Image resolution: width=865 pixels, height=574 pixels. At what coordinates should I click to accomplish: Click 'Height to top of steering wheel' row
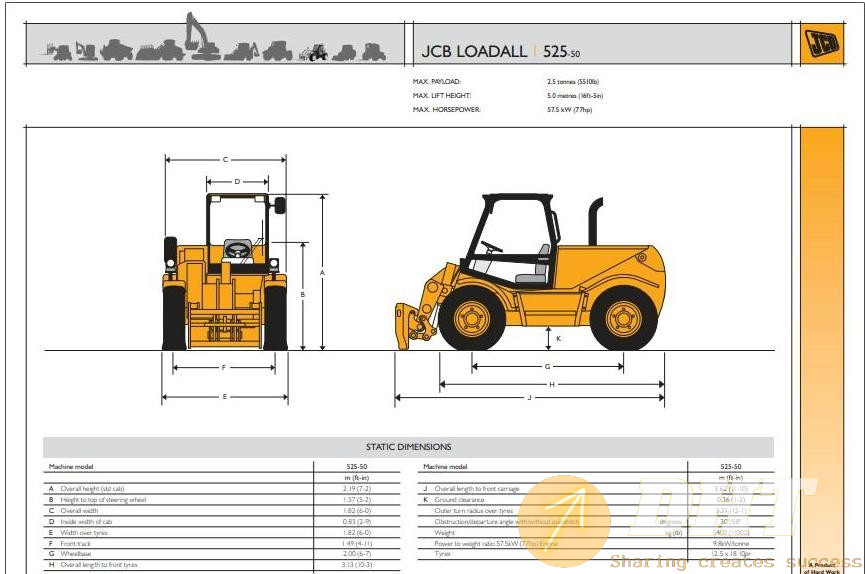222,500
